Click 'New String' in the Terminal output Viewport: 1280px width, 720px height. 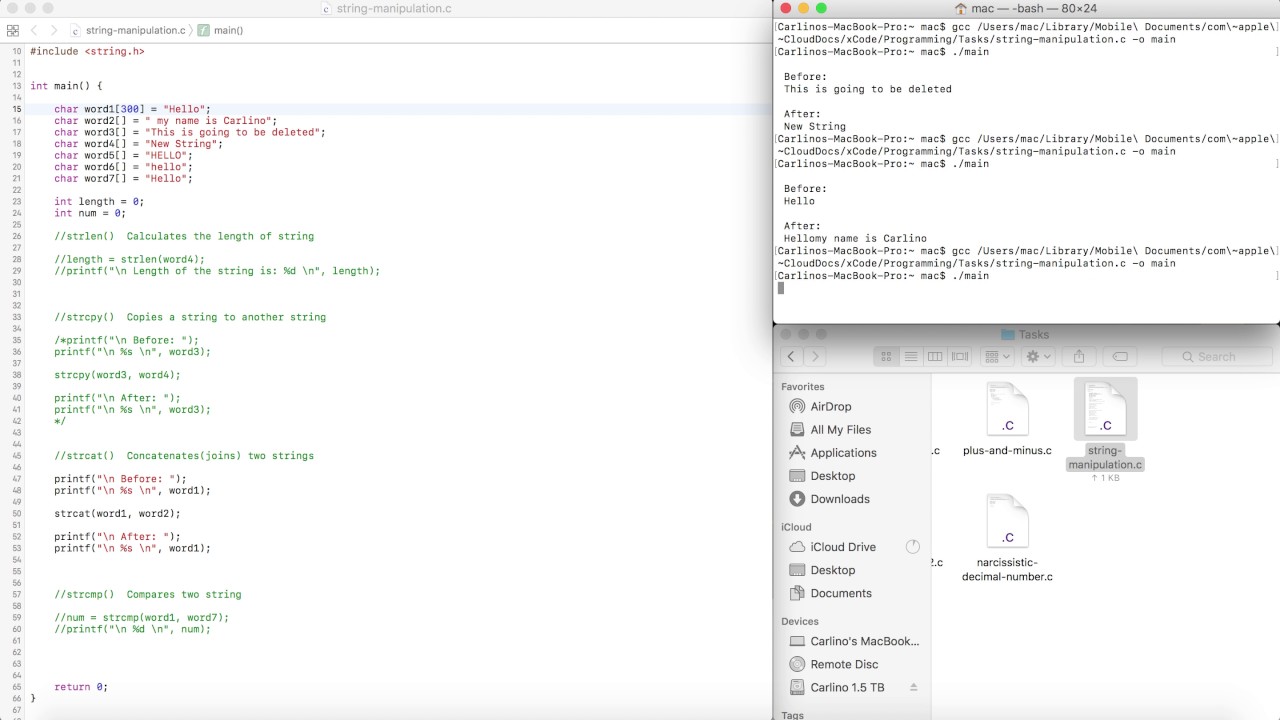pyautogui.click(x=815, y=127)
